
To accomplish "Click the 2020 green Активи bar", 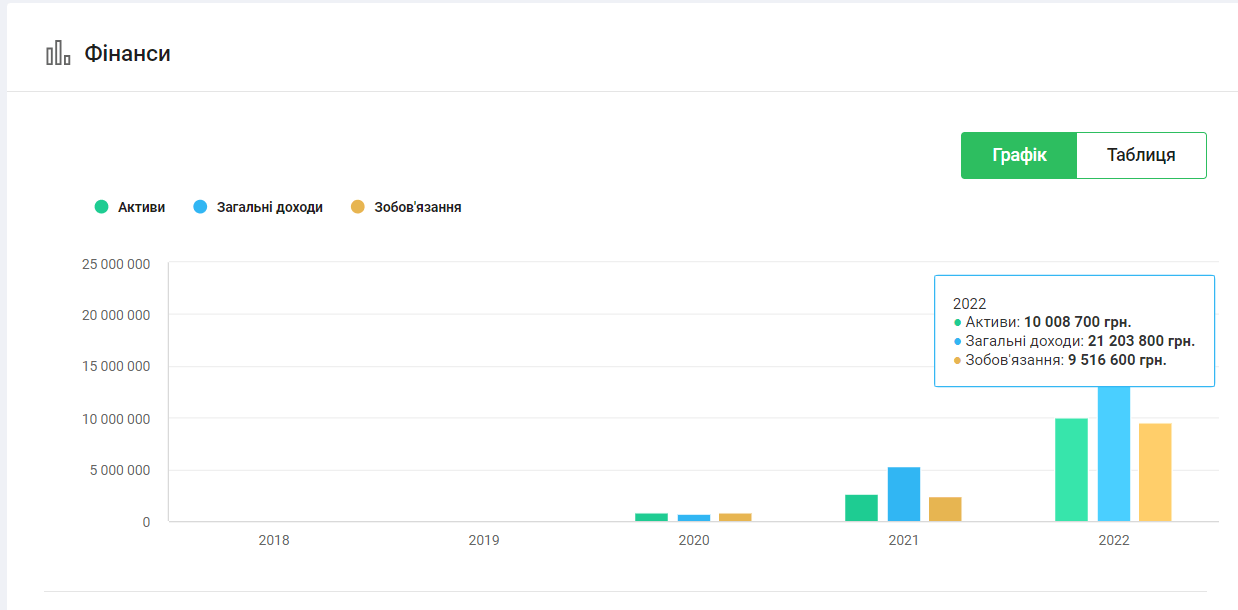I will coord(651,517).
